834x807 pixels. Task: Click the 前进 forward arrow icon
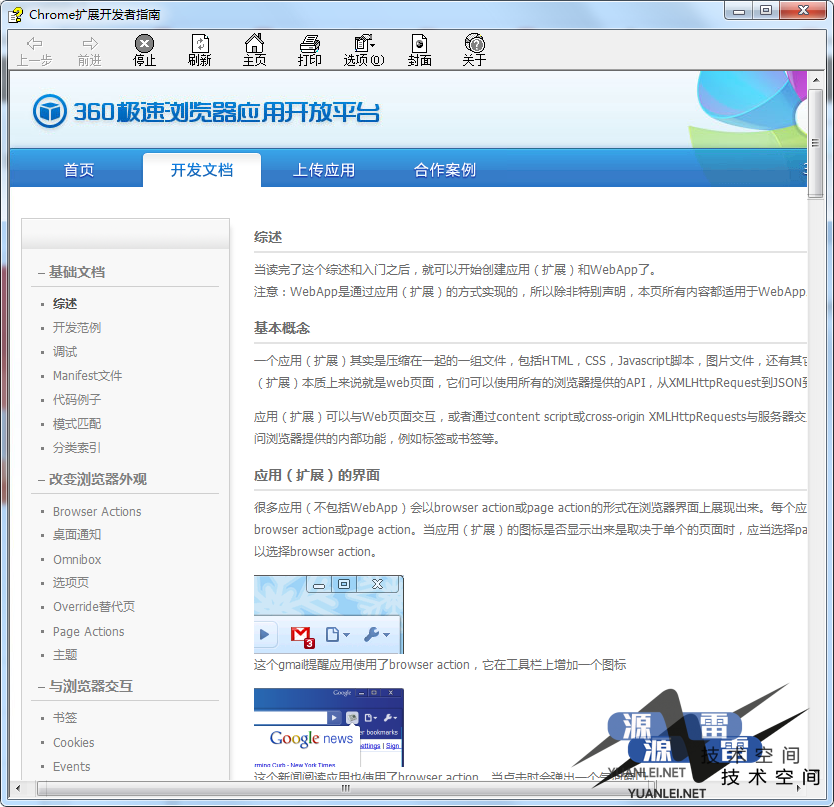coord(90,43)
